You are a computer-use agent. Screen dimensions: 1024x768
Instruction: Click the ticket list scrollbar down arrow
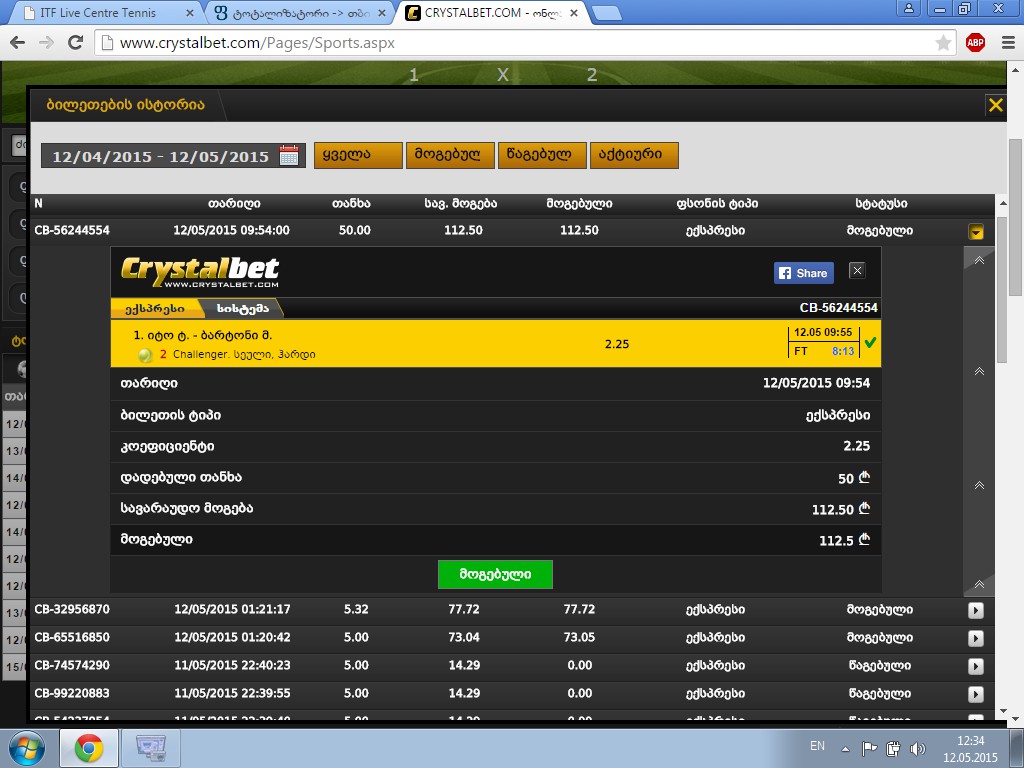coord(1003,711)
